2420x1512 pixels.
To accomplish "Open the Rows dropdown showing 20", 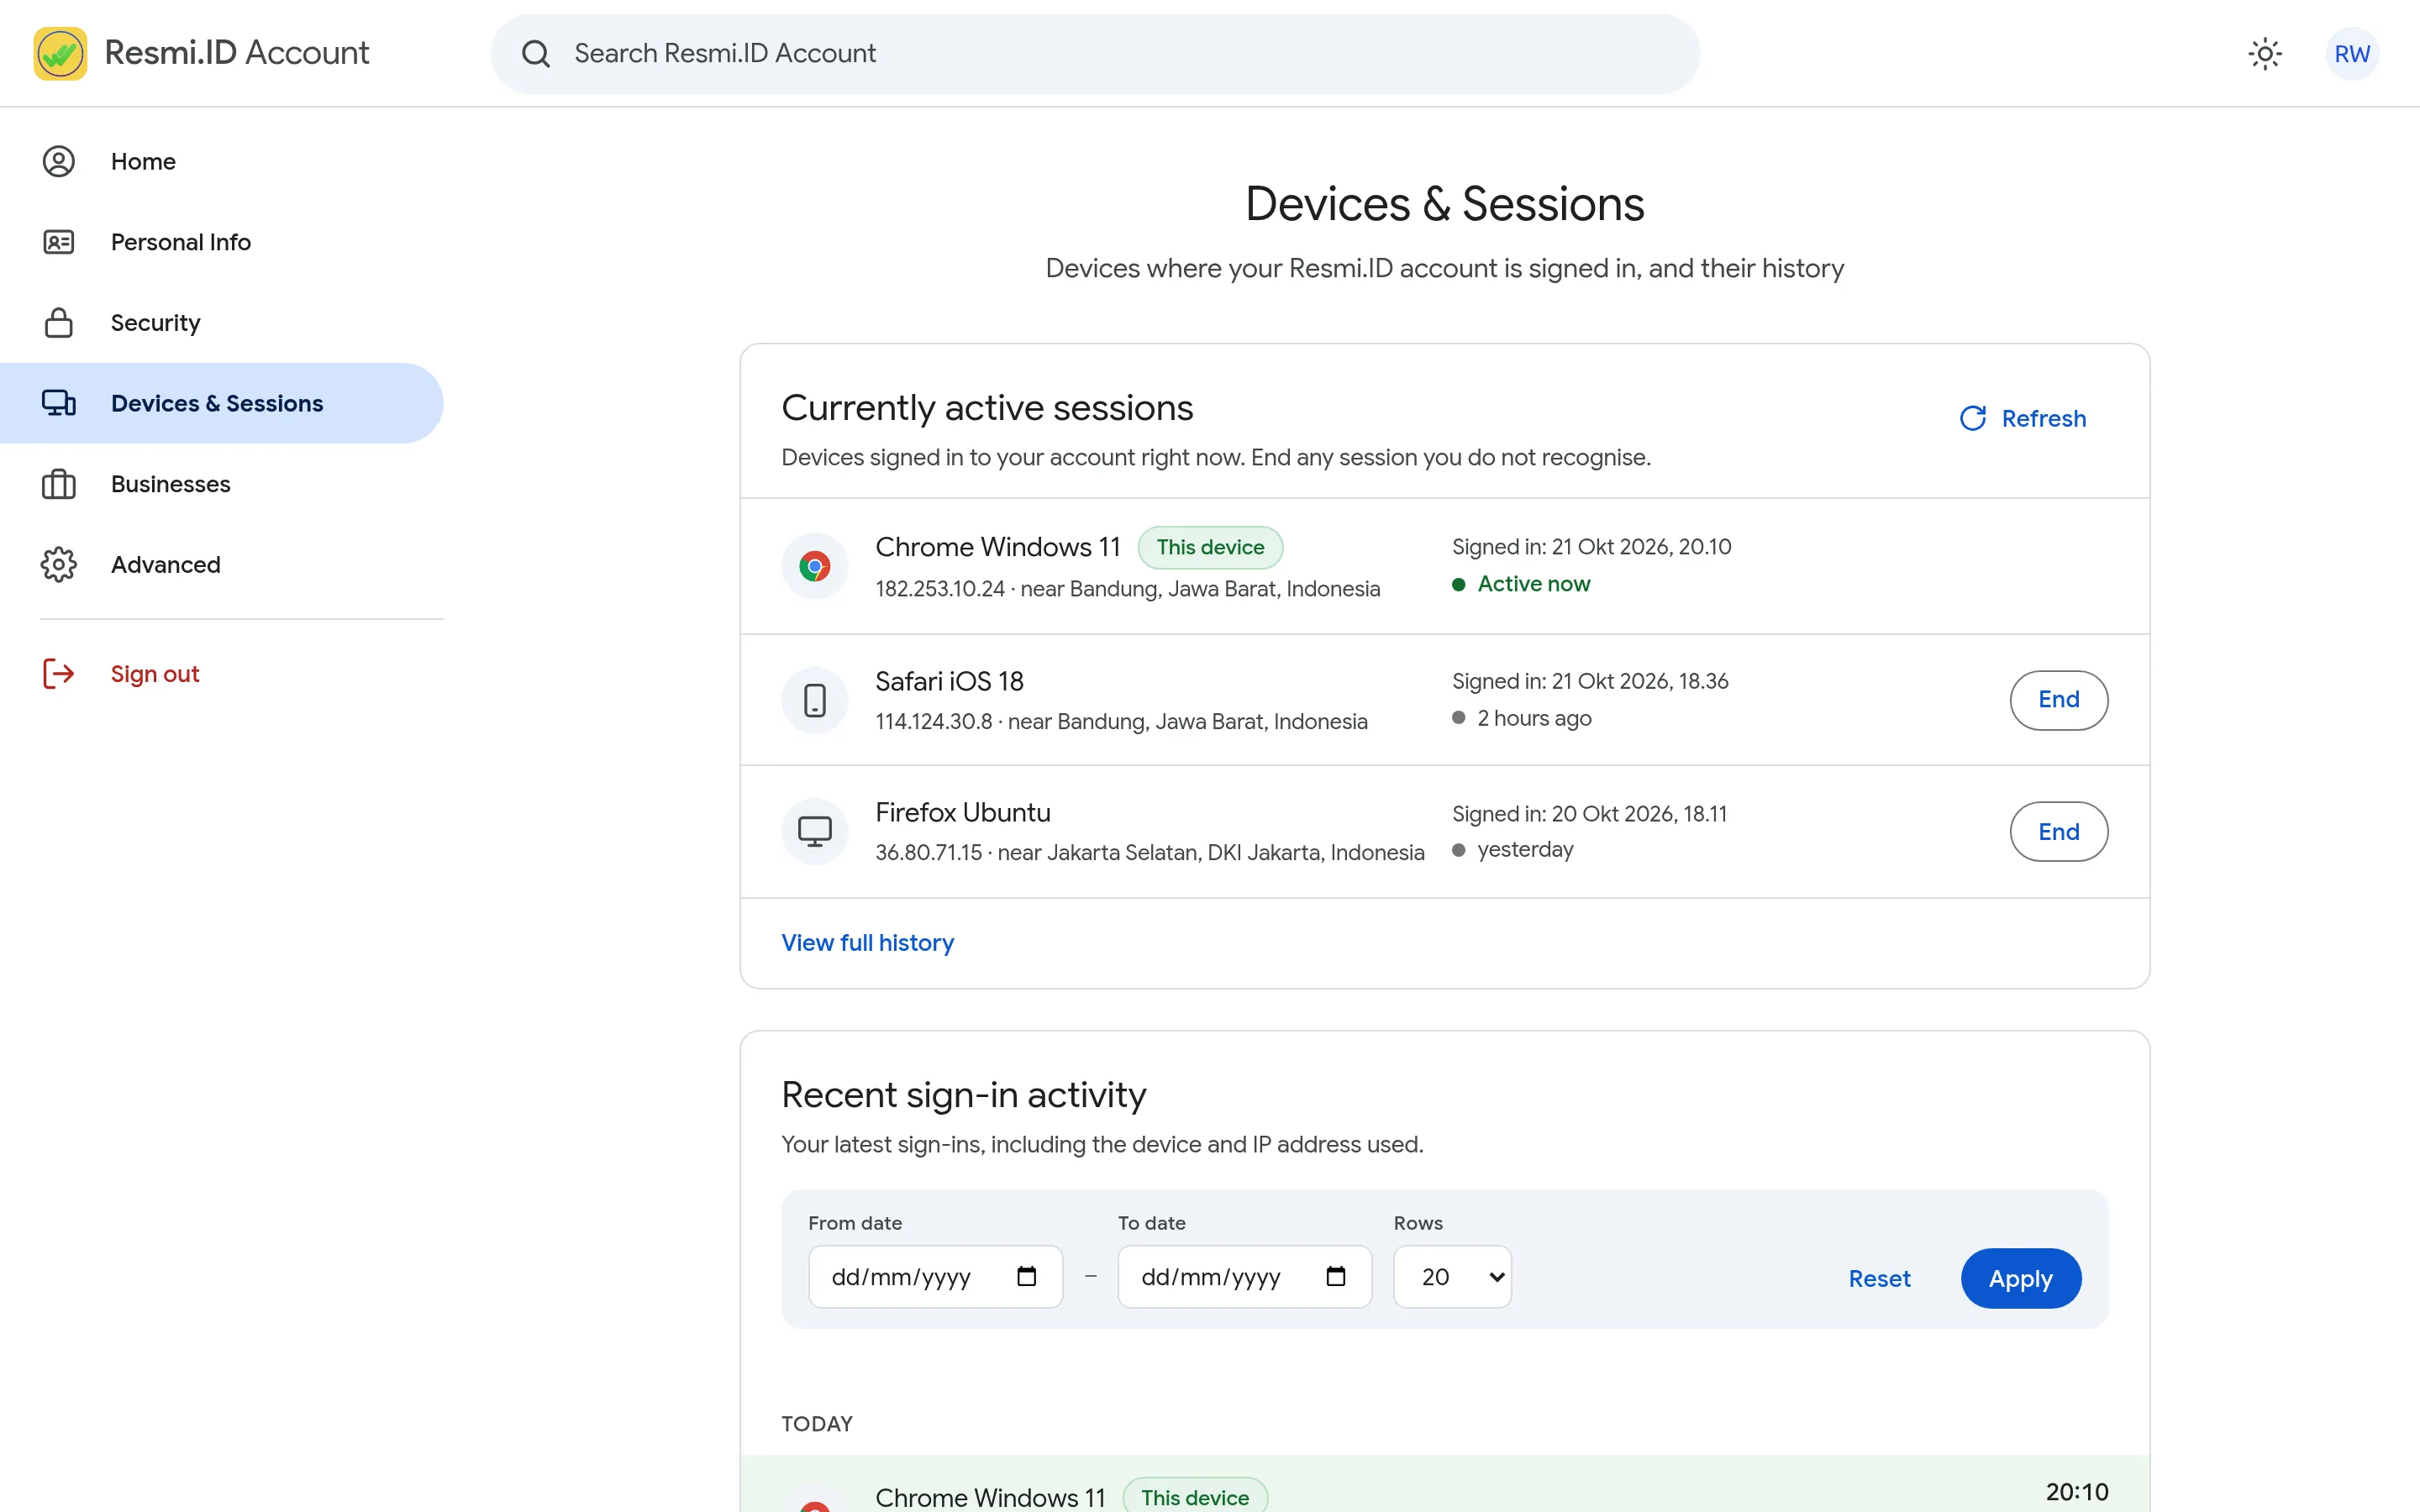I will point(1452,1276).
